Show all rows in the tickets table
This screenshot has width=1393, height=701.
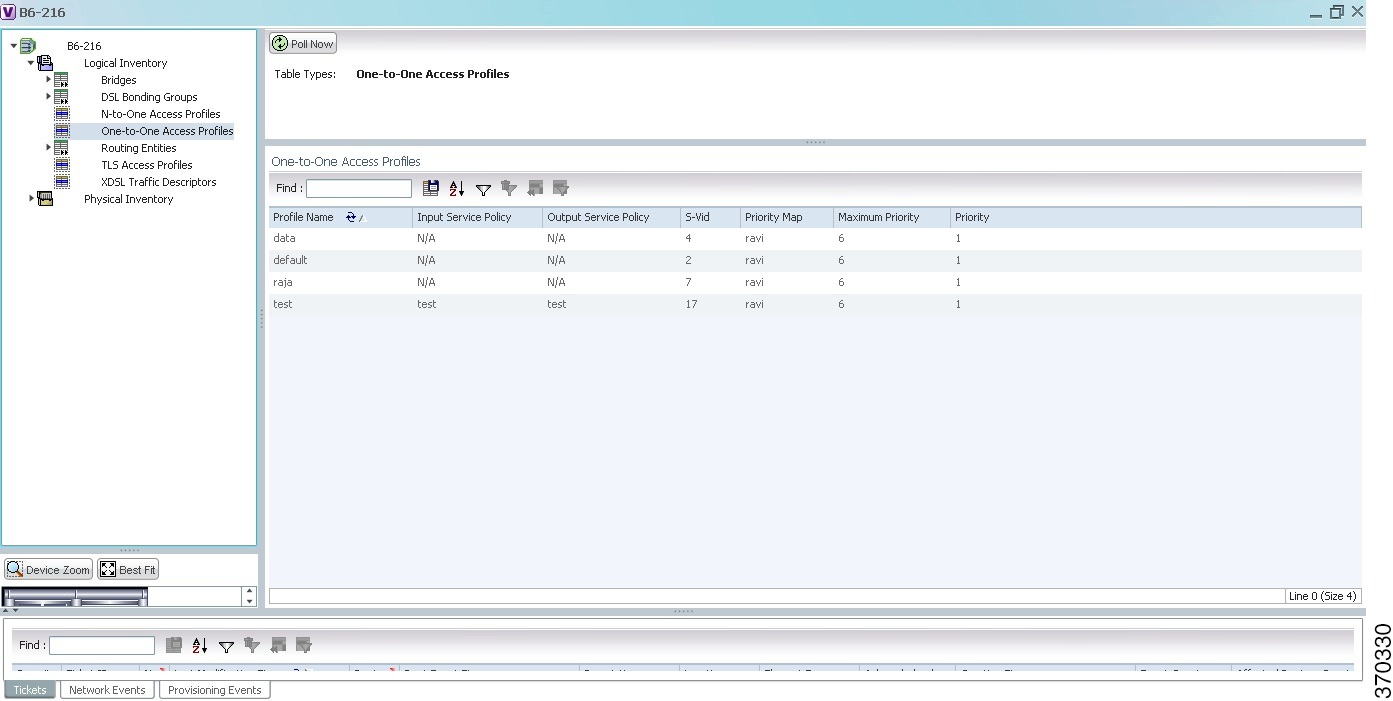[x=278, y=645]
